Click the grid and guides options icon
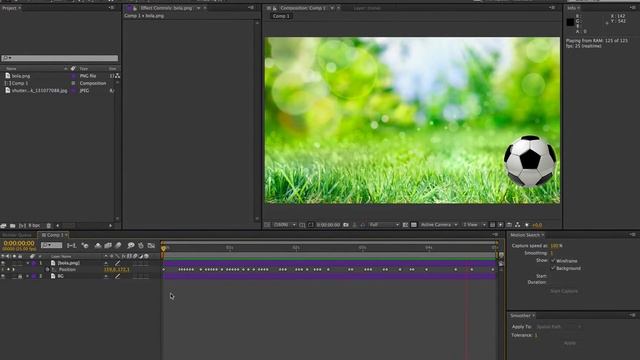The width and height of the screenshot is (640, 360). tap(302, 225)
